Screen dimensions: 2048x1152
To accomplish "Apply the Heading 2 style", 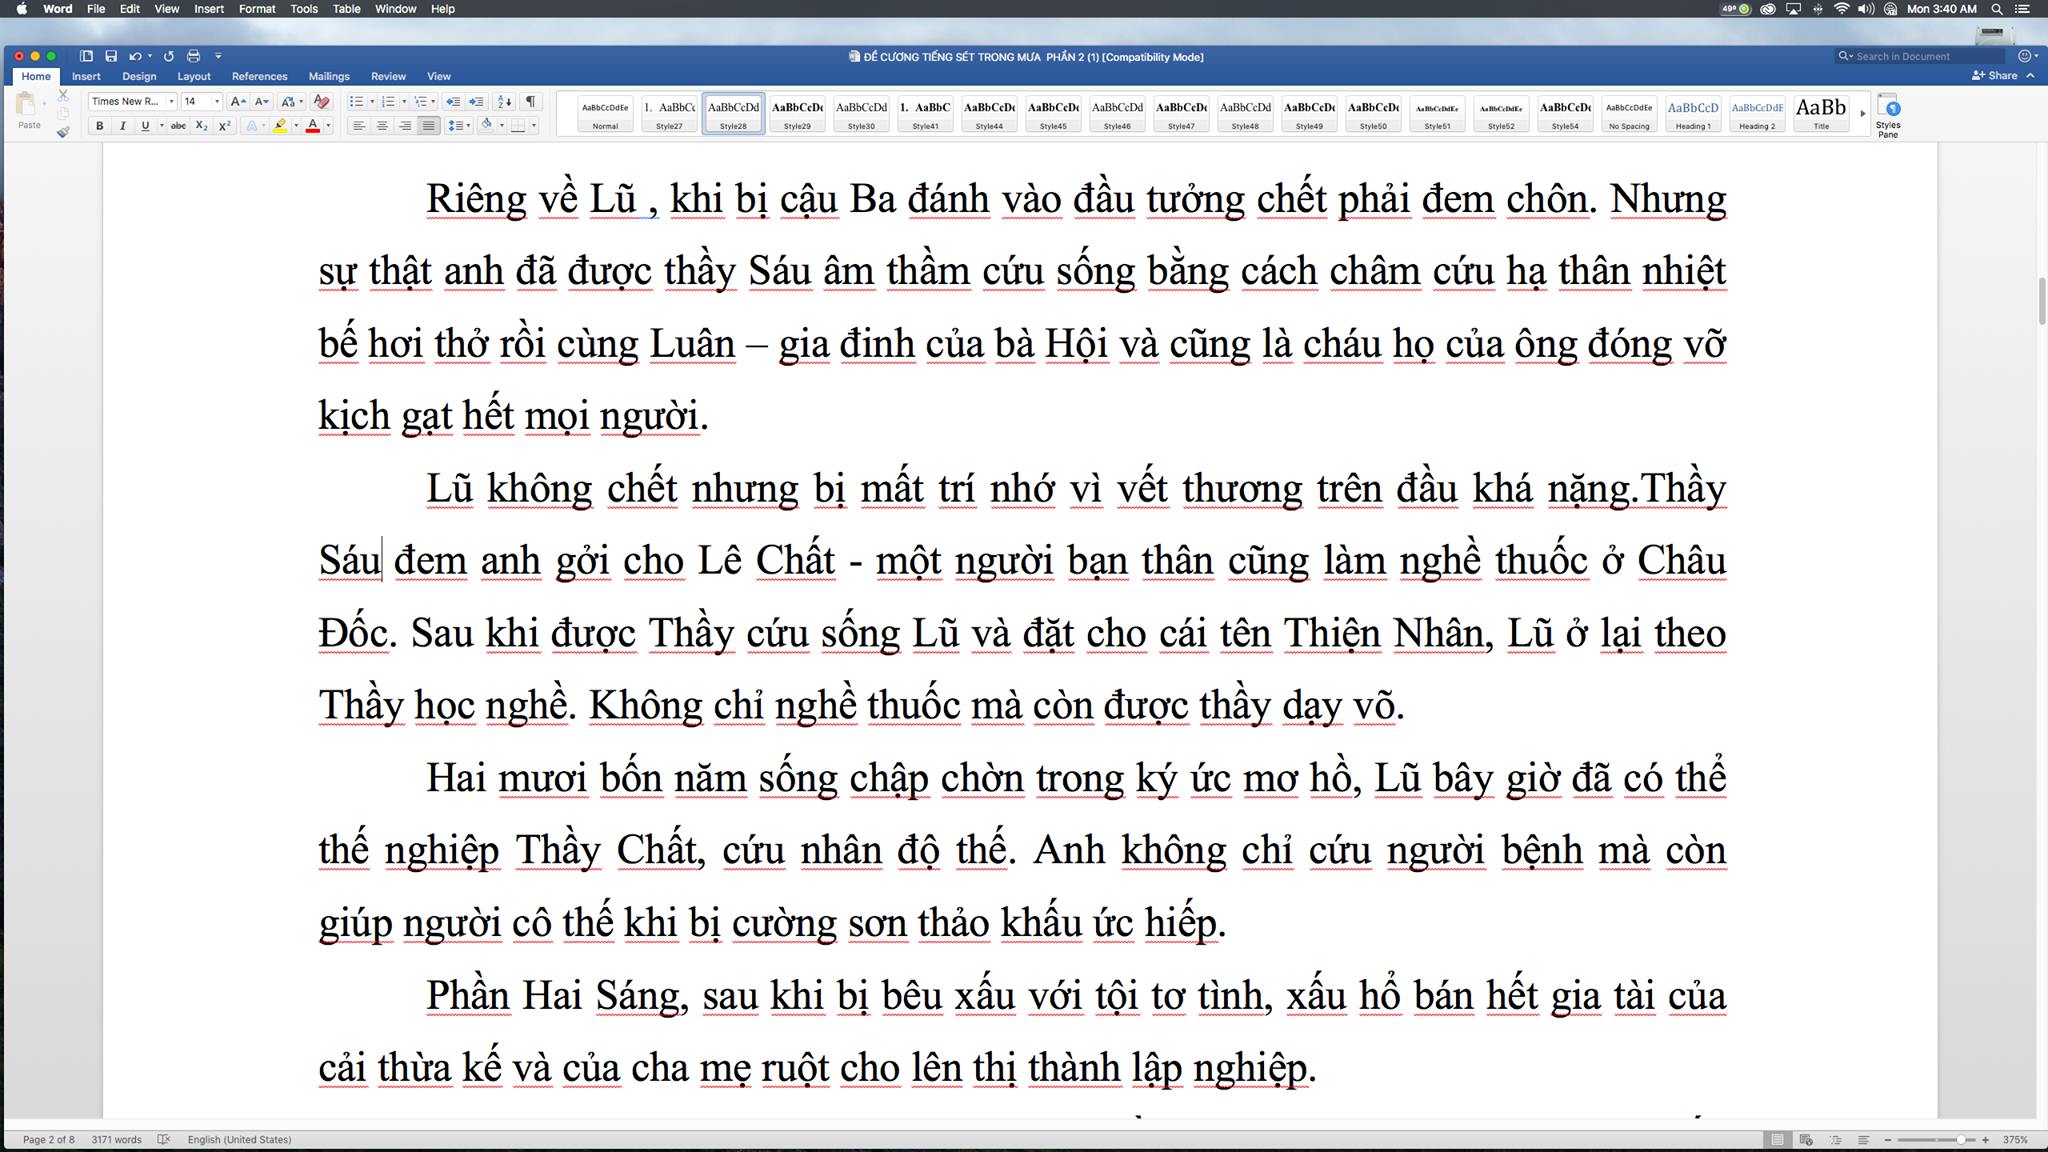I will tap(1757, 113).
